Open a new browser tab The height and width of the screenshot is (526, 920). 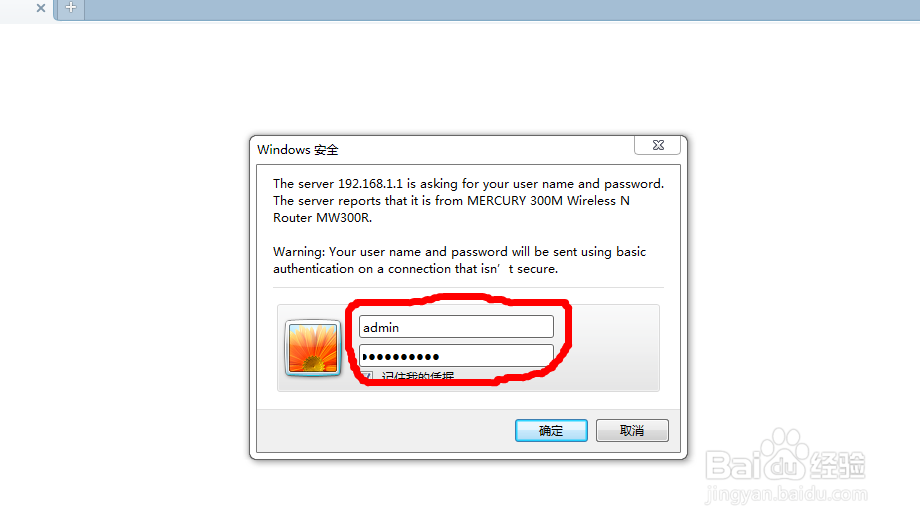pyautogui.click(x=71, y=8)
